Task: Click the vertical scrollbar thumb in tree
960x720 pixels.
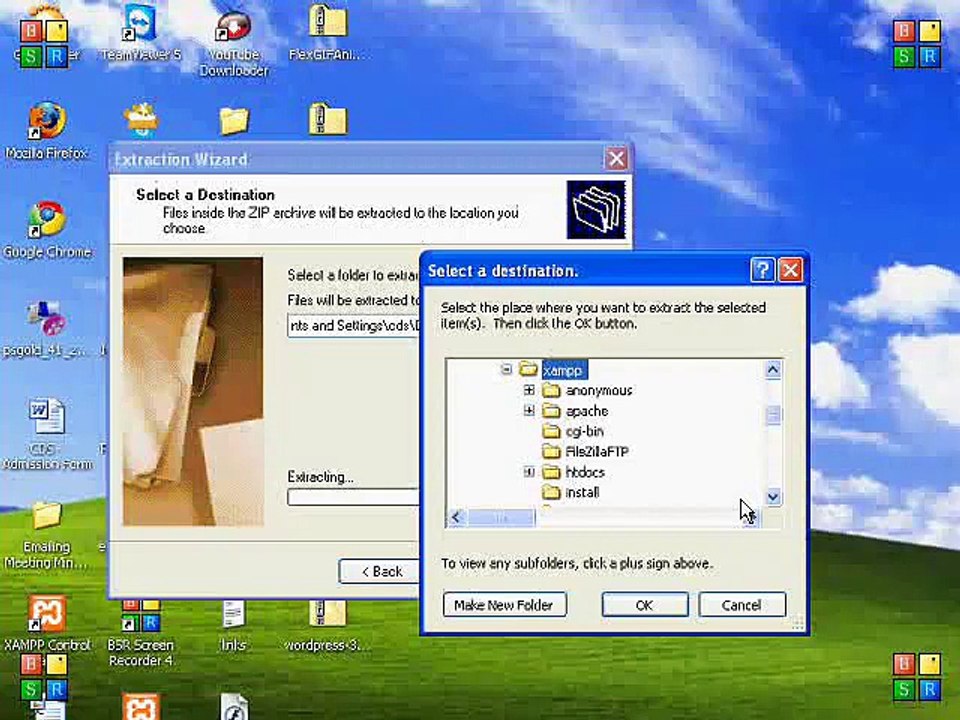Action: coord(773,414)
